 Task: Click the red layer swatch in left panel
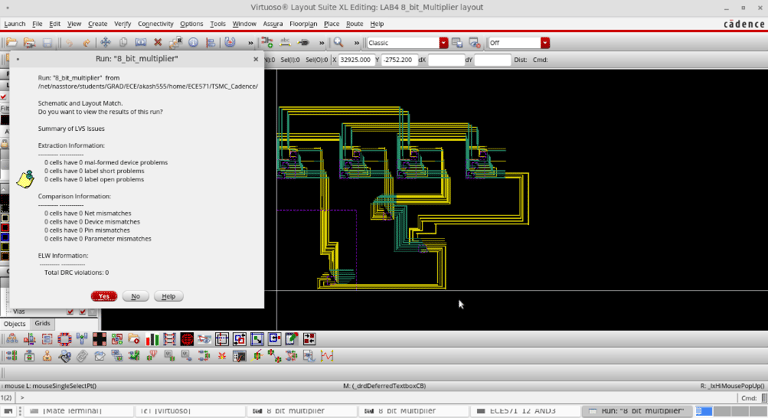(x=5, y=228)
